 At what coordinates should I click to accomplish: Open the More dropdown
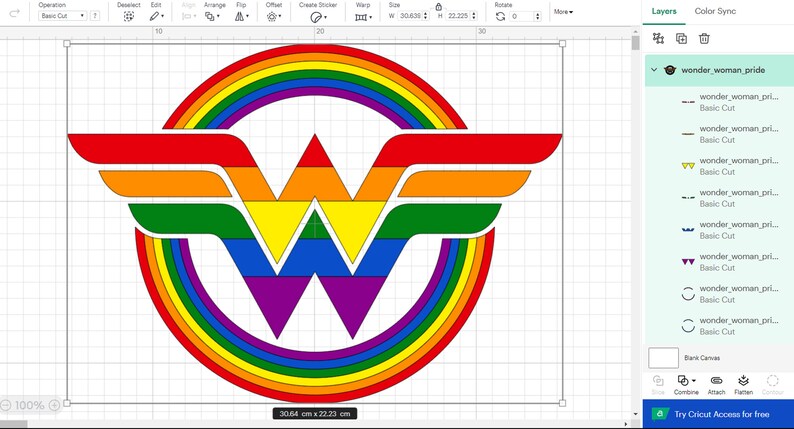(563, 12)
